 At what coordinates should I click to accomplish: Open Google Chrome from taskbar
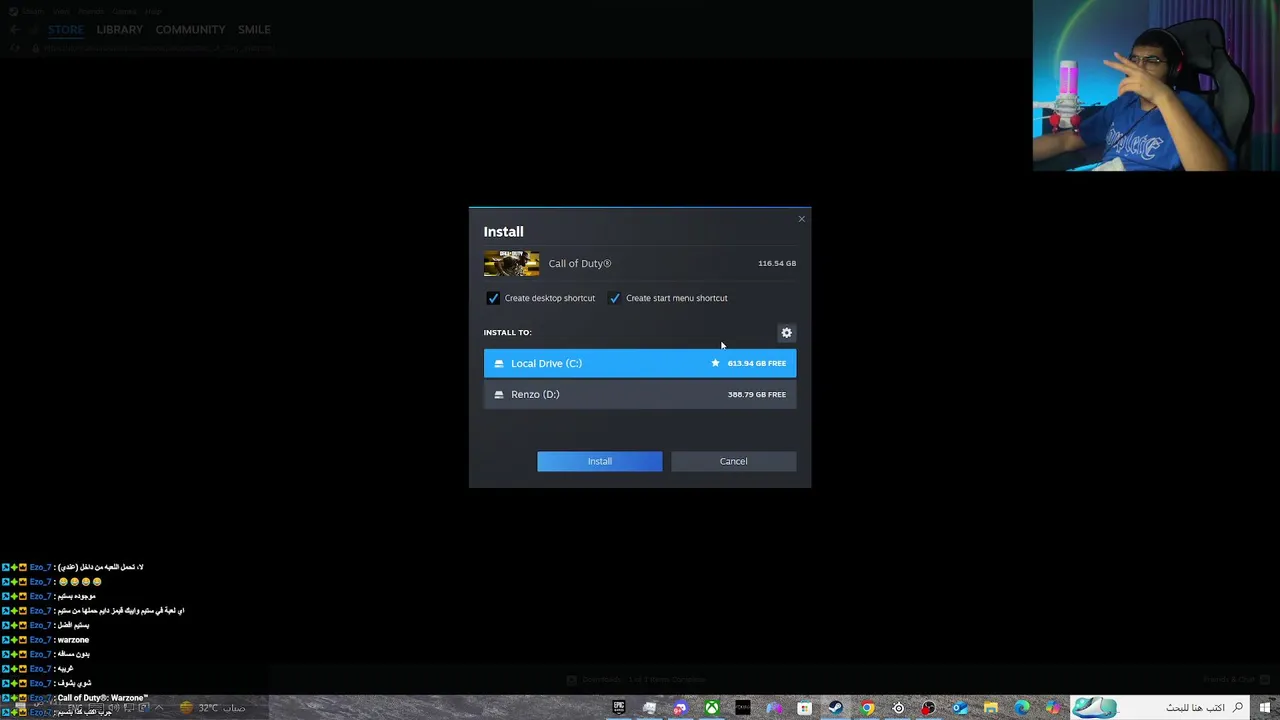[x=867, y=708]
